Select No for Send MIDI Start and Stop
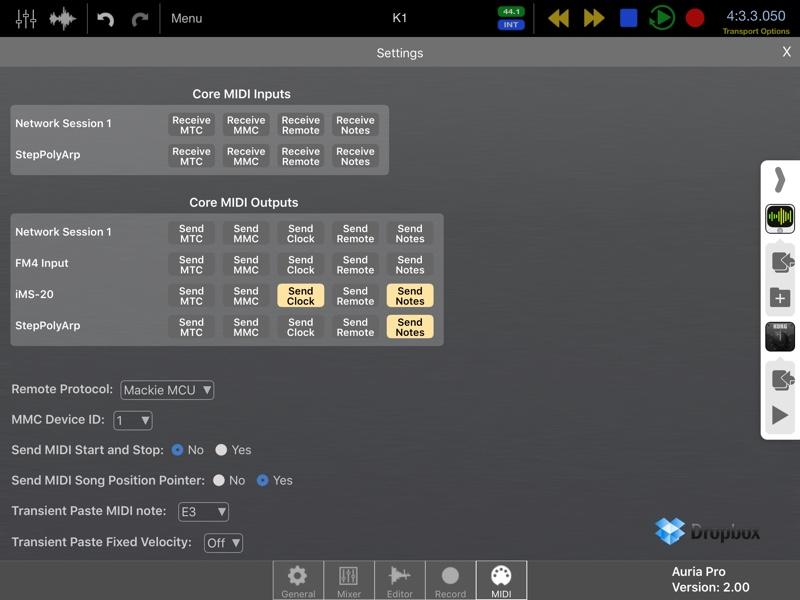This screenshot has width=800, height=600. (x=178, y=450)
